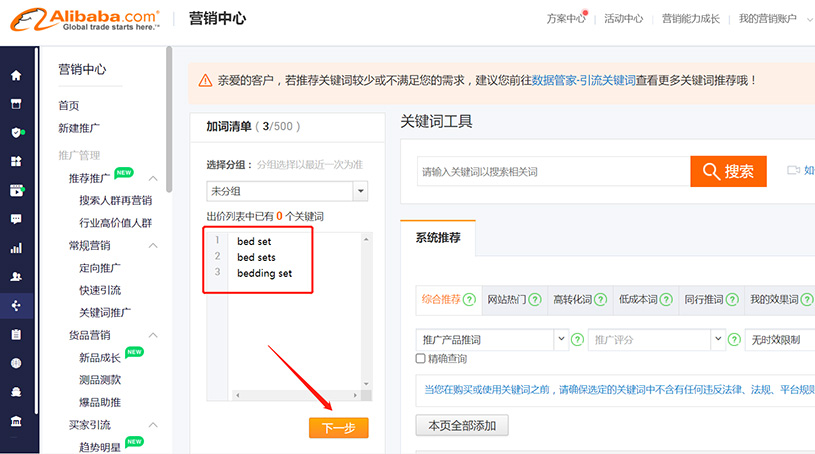The height and width of the screenshot is (454, 815).
Task: Click help icon next to 高转化词
Action: tap(600, 300)
